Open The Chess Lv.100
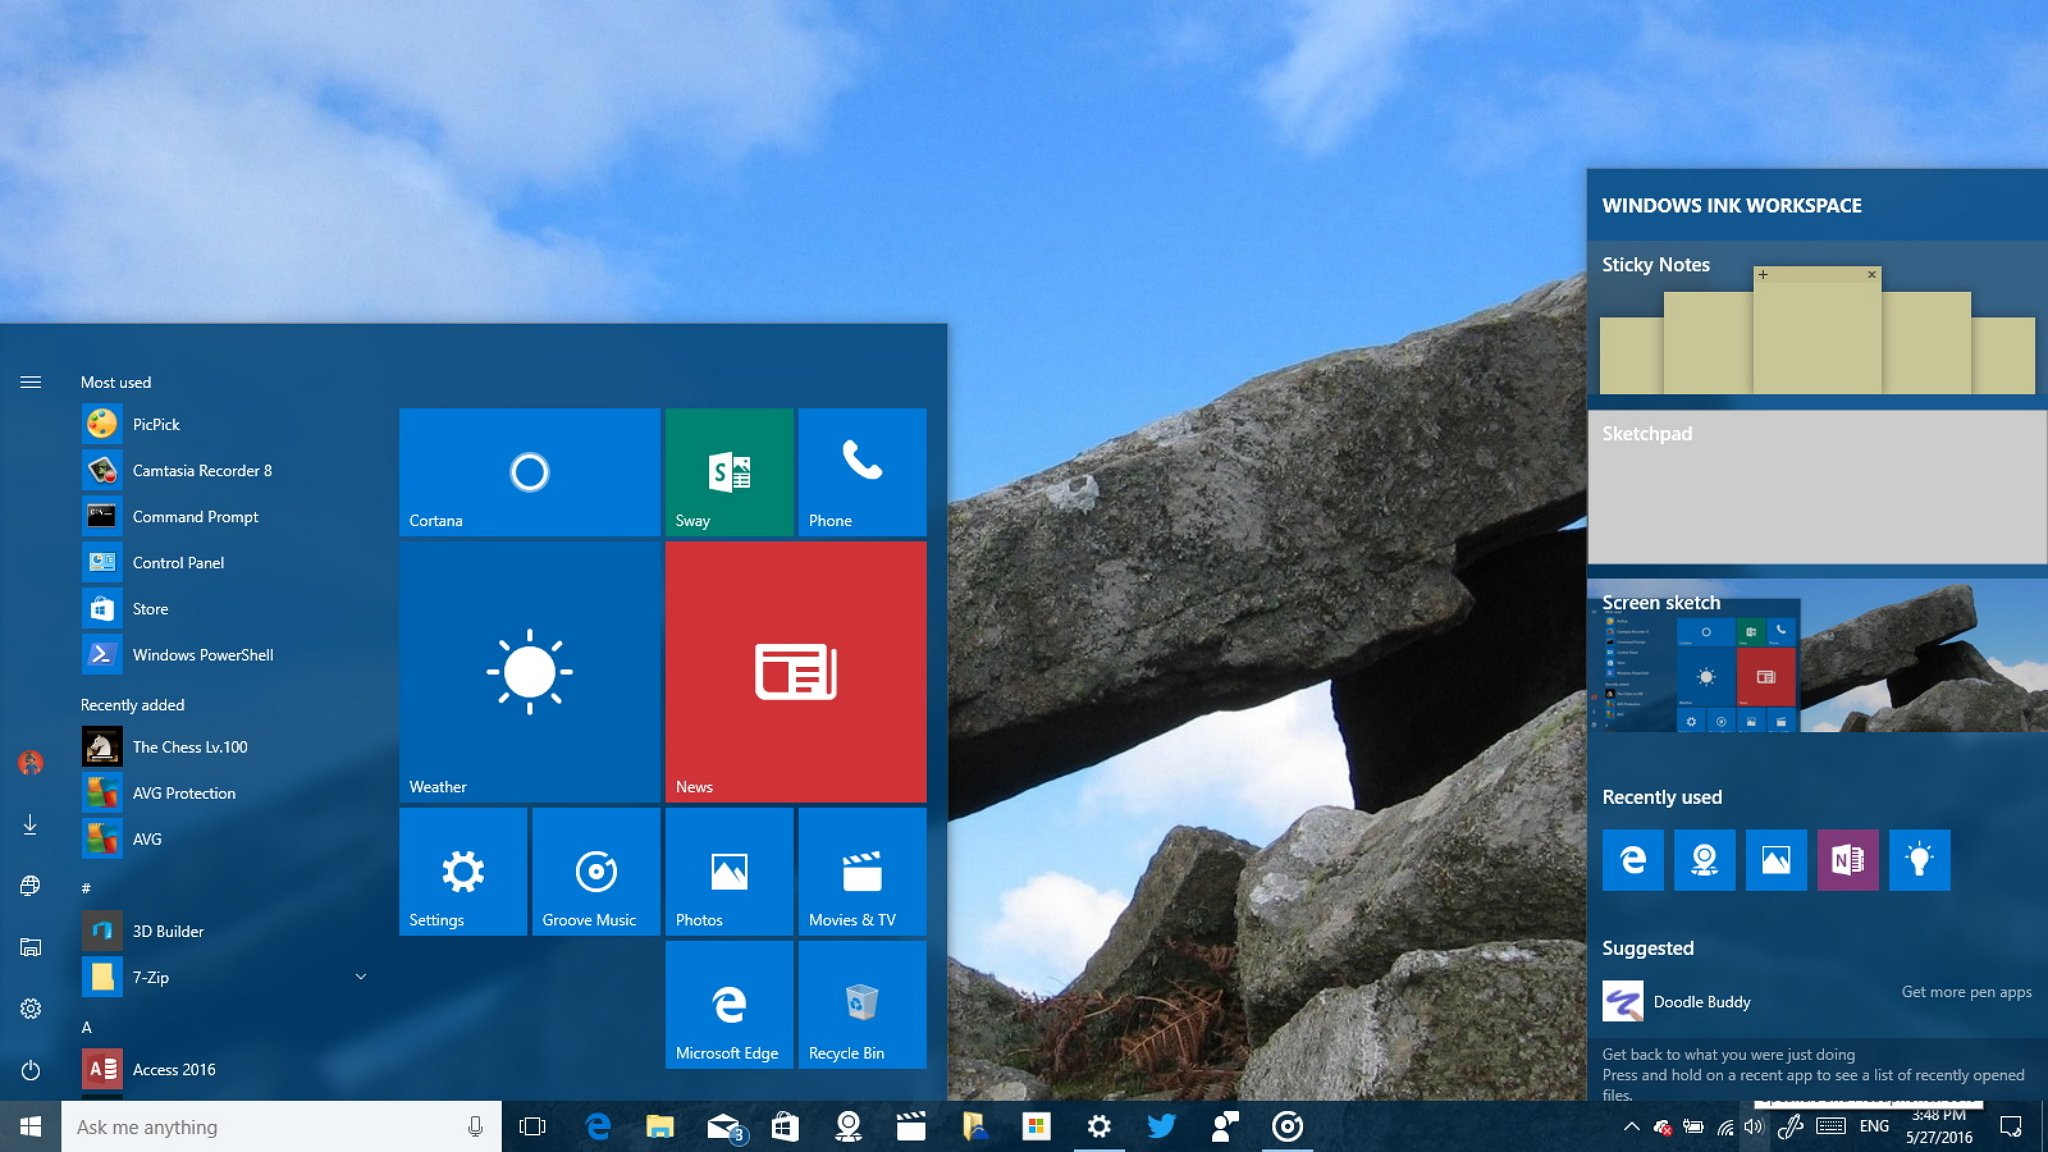The image size is (2048, 1152). pyautogui.click(x=225, y=747)
